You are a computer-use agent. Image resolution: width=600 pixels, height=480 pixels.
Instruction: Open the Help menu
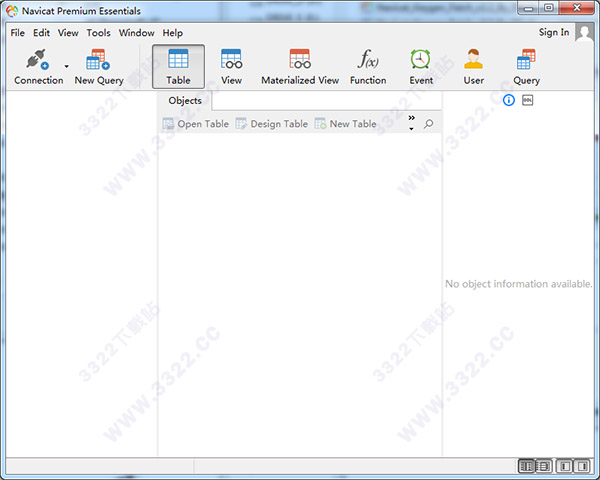point(173,33)
